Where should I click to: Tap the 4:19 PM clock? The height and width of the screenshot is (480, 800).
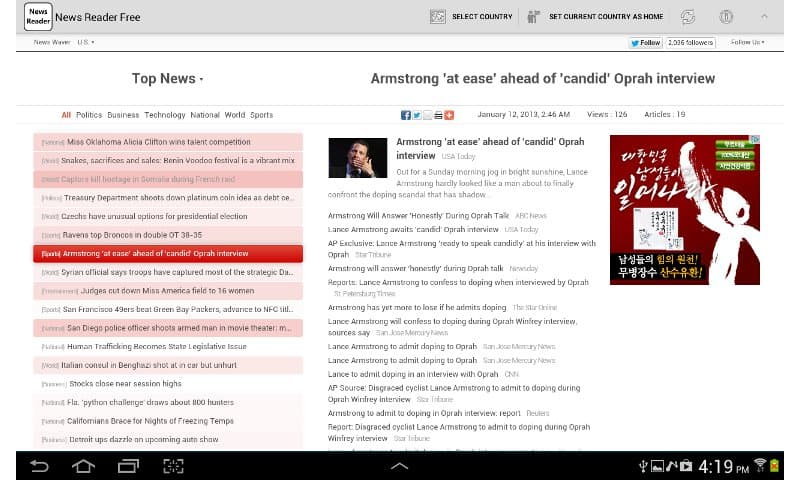click(x=723, y=466)
